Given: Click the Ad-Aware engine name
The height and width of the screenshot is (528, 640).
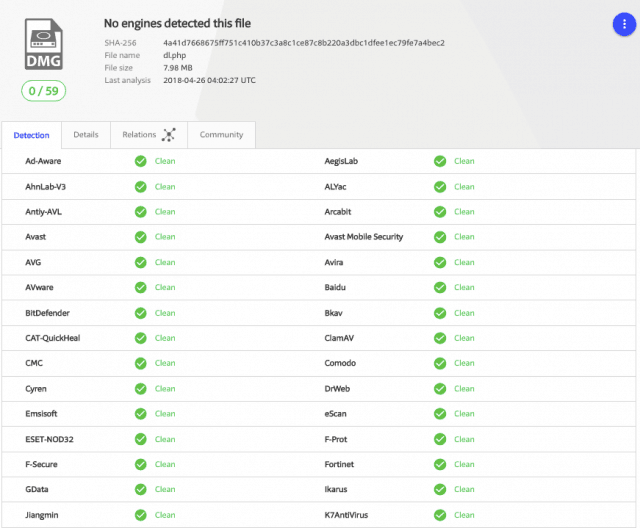Looking at the screenshot, I should (x=43, y=161).
